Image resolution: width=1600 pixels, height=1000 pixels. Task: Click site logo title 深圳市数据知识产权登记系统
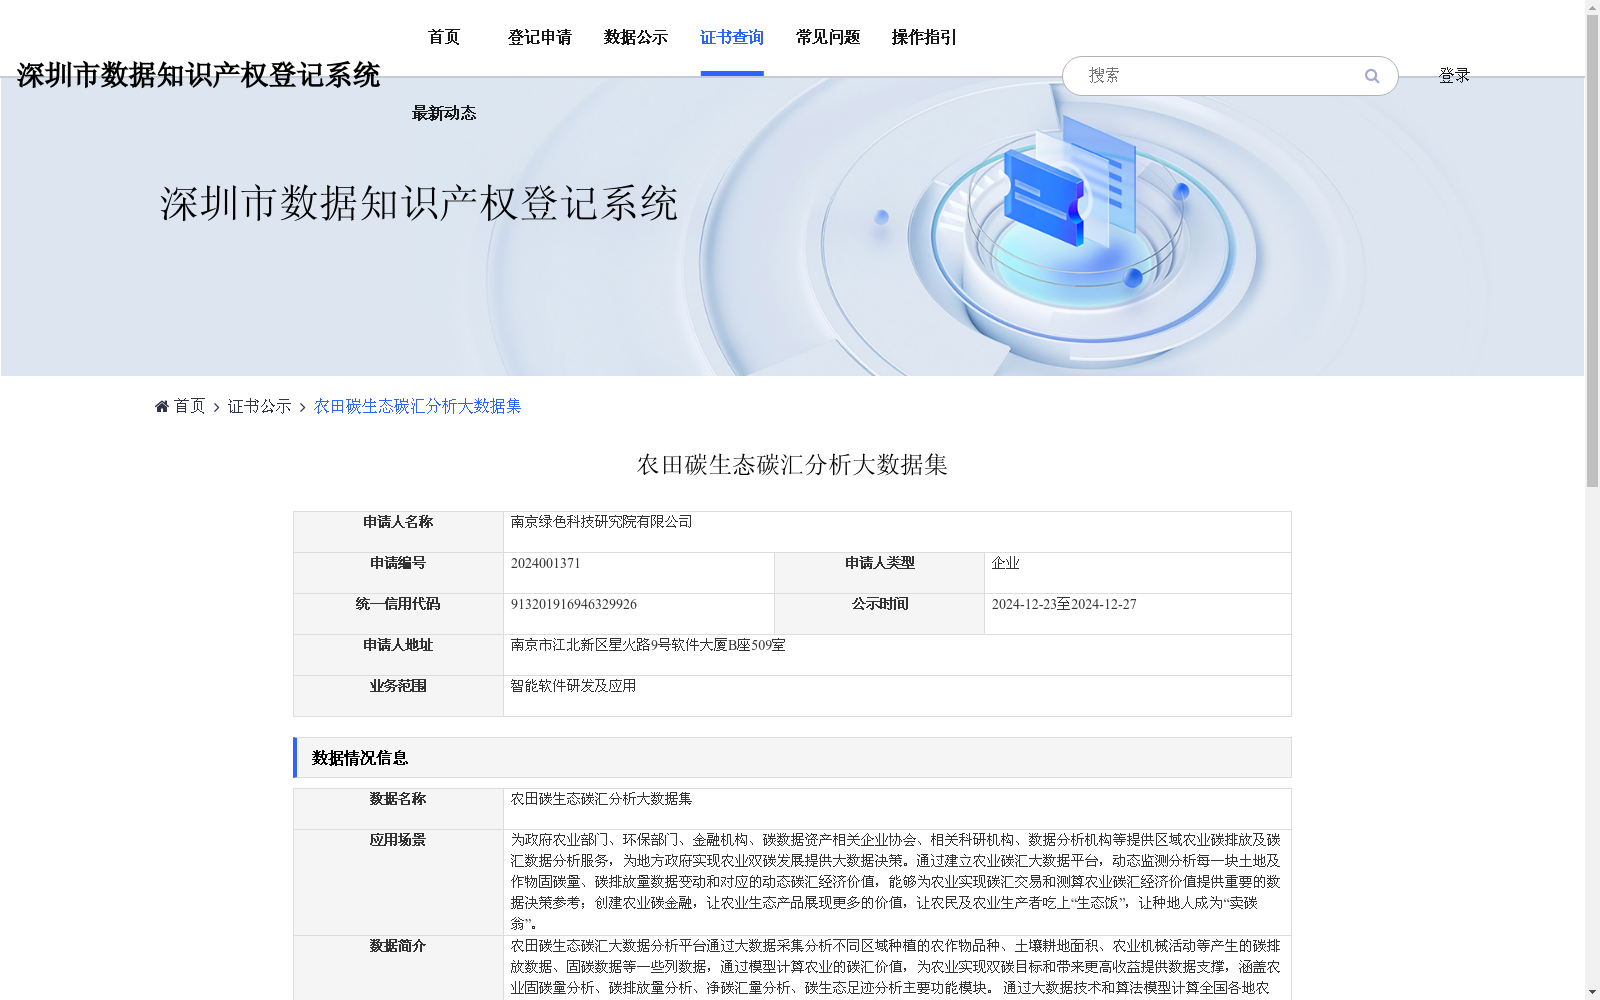point(198,75)
